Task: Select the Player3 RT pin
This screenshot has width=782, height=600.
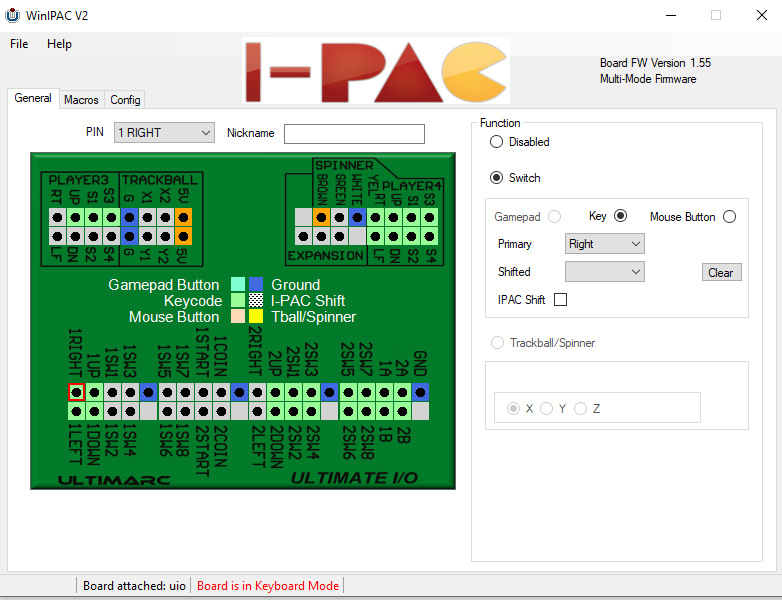Action: pyautogui.click(x=57, y=218)
